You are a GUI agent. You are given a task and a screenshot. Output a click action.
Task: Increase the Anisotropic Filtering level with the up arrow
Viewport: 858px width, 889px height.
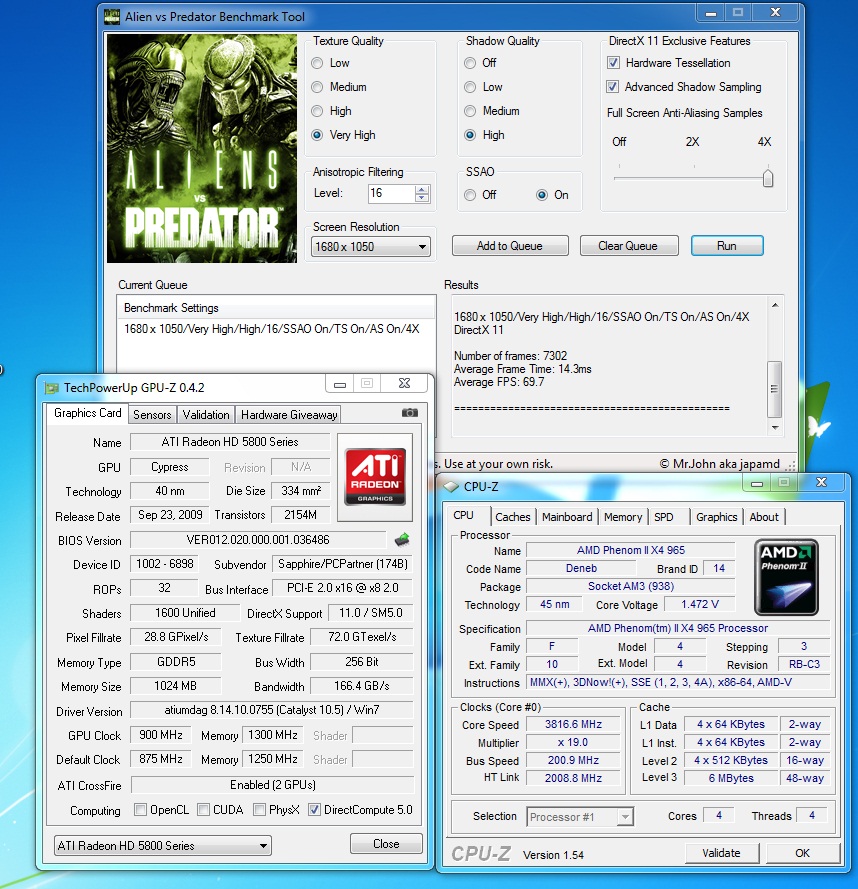[x=421, y=189]
